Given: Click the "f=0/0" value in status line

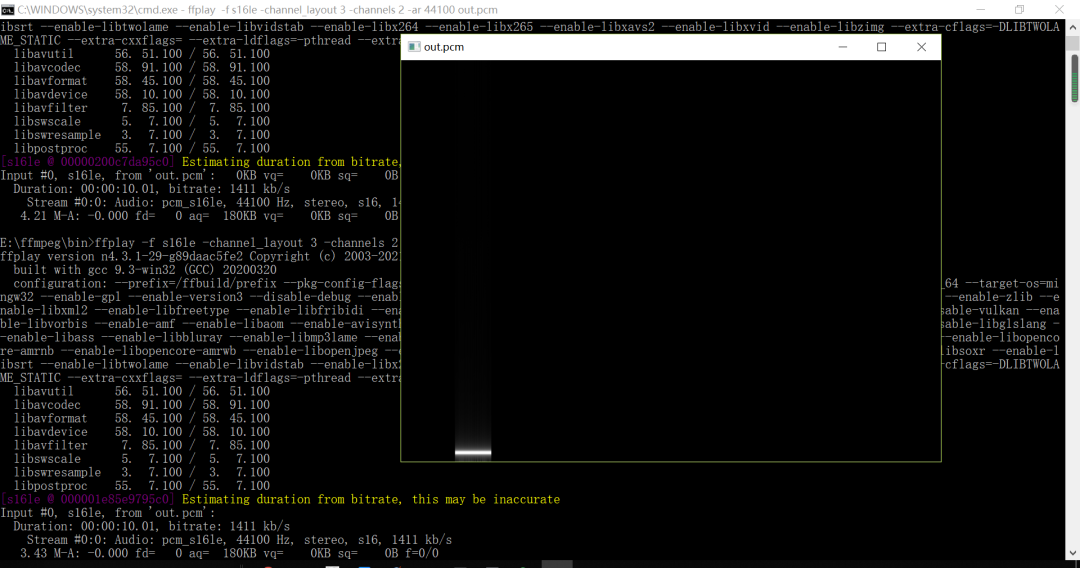Looking at the screenshot, I should (422, 553).
